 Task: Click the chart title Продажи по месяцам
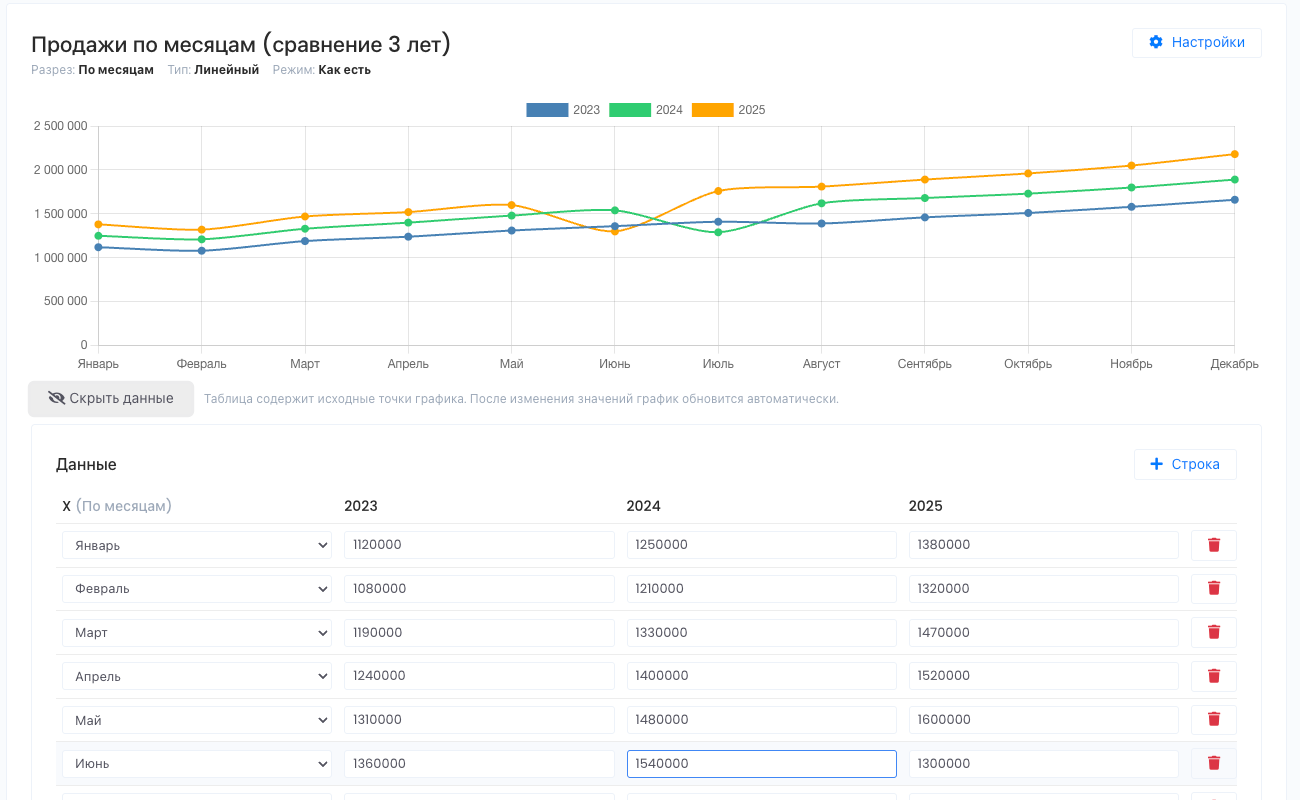point(241,44)
